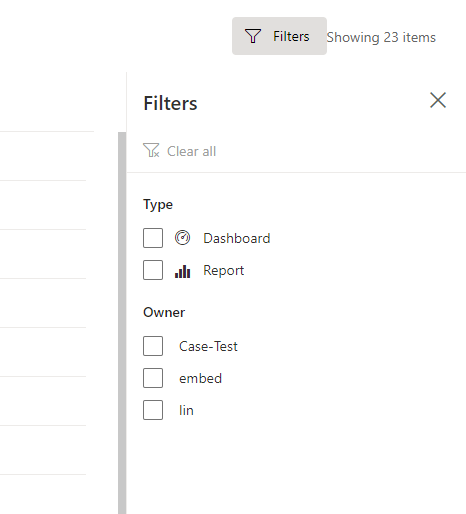The width and height of the screenshot is (466, 514).
Task: Click the Dashboard gauge icon
Action: coord(182,238)
